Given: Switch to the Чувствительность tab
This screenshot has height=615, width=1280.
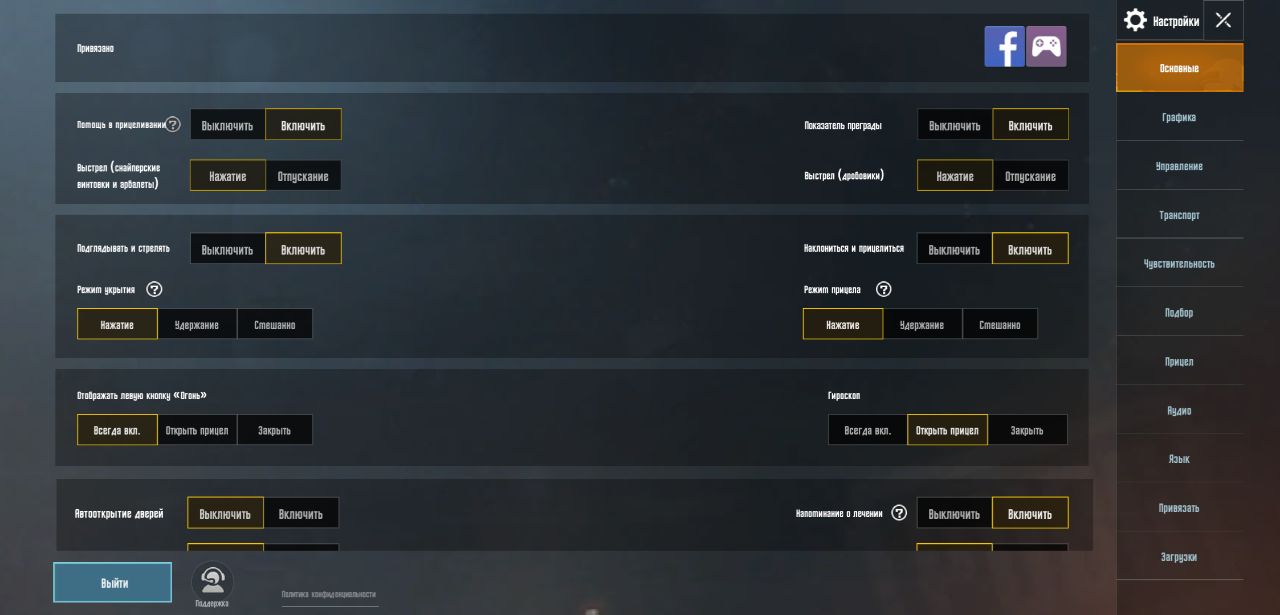Looking at the screenshot, I should [x=1179, y=263].
